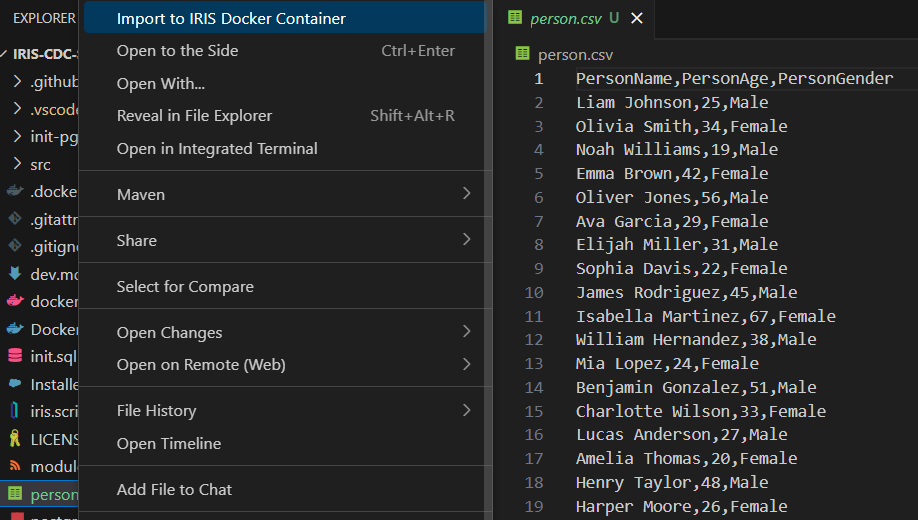Click the iris.script file icon

click(x=14, y=411)
